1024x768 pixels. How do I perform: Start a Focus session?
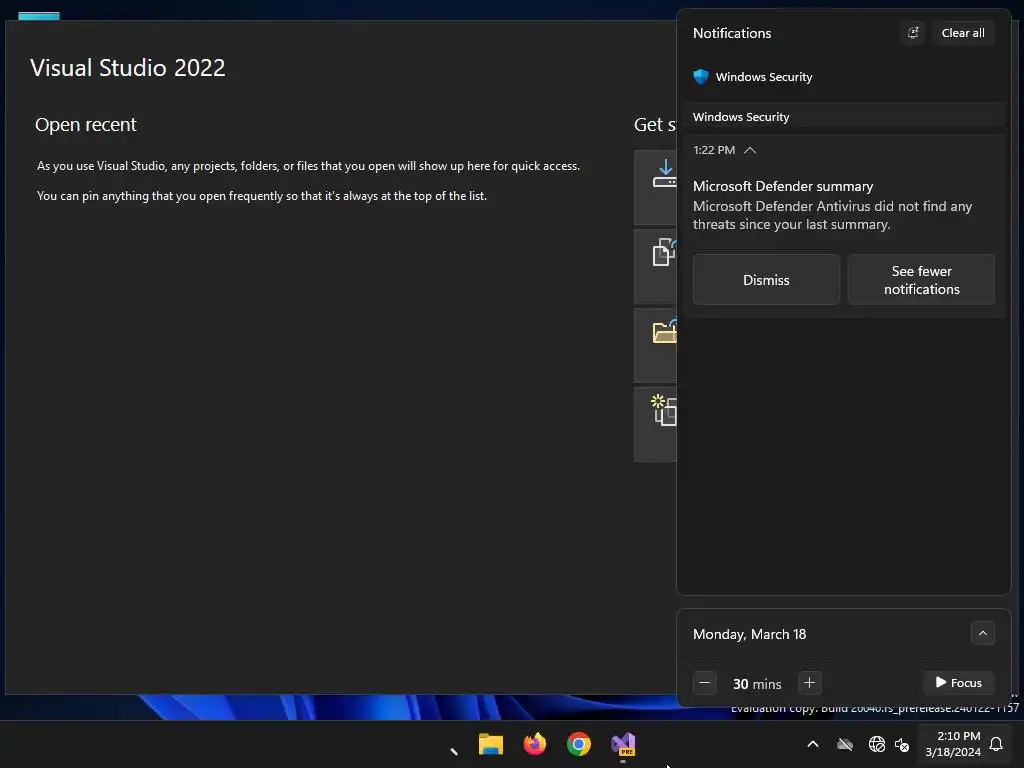pyautogui.click(x=958, y=682)
